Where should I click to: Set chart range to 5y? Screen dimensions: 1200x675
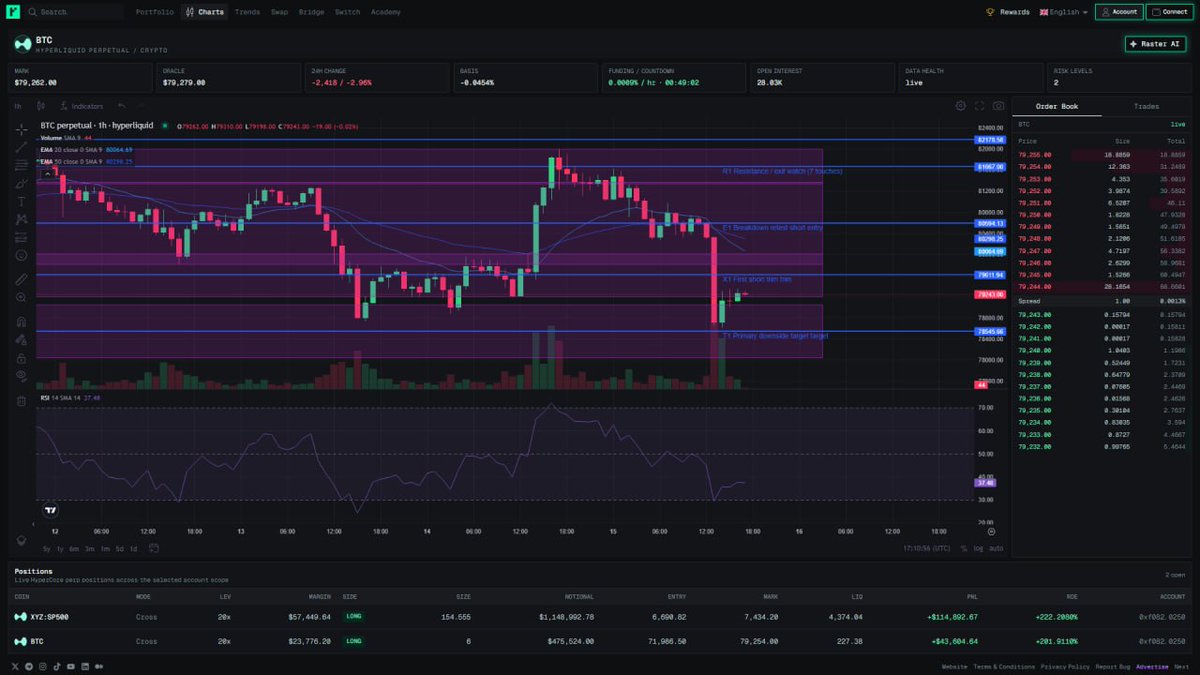(x=46, y=548)
